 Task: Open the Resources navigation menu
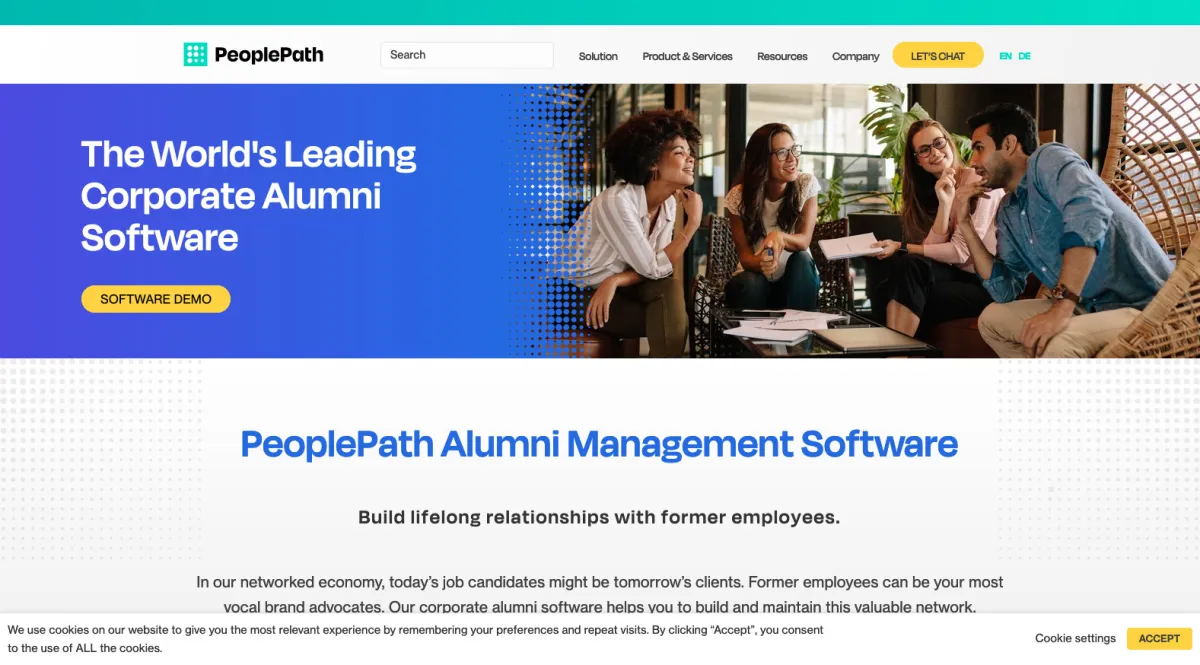pos(782,56)
